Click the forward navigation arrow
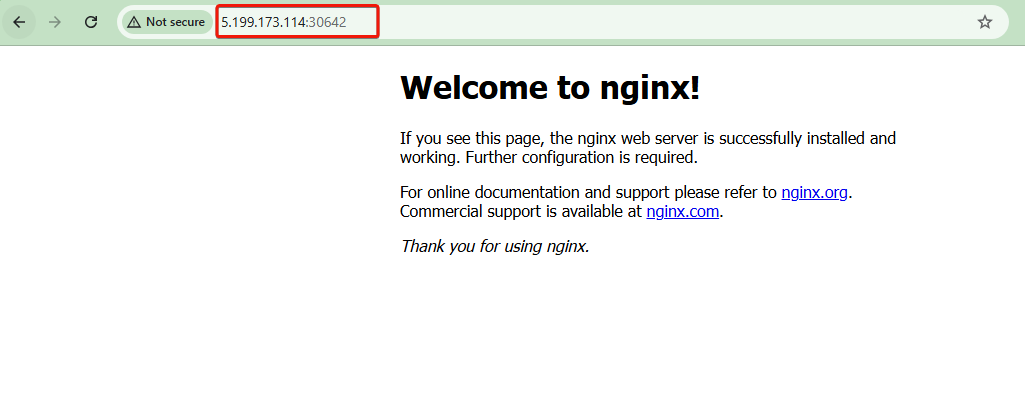 (55, 22)
